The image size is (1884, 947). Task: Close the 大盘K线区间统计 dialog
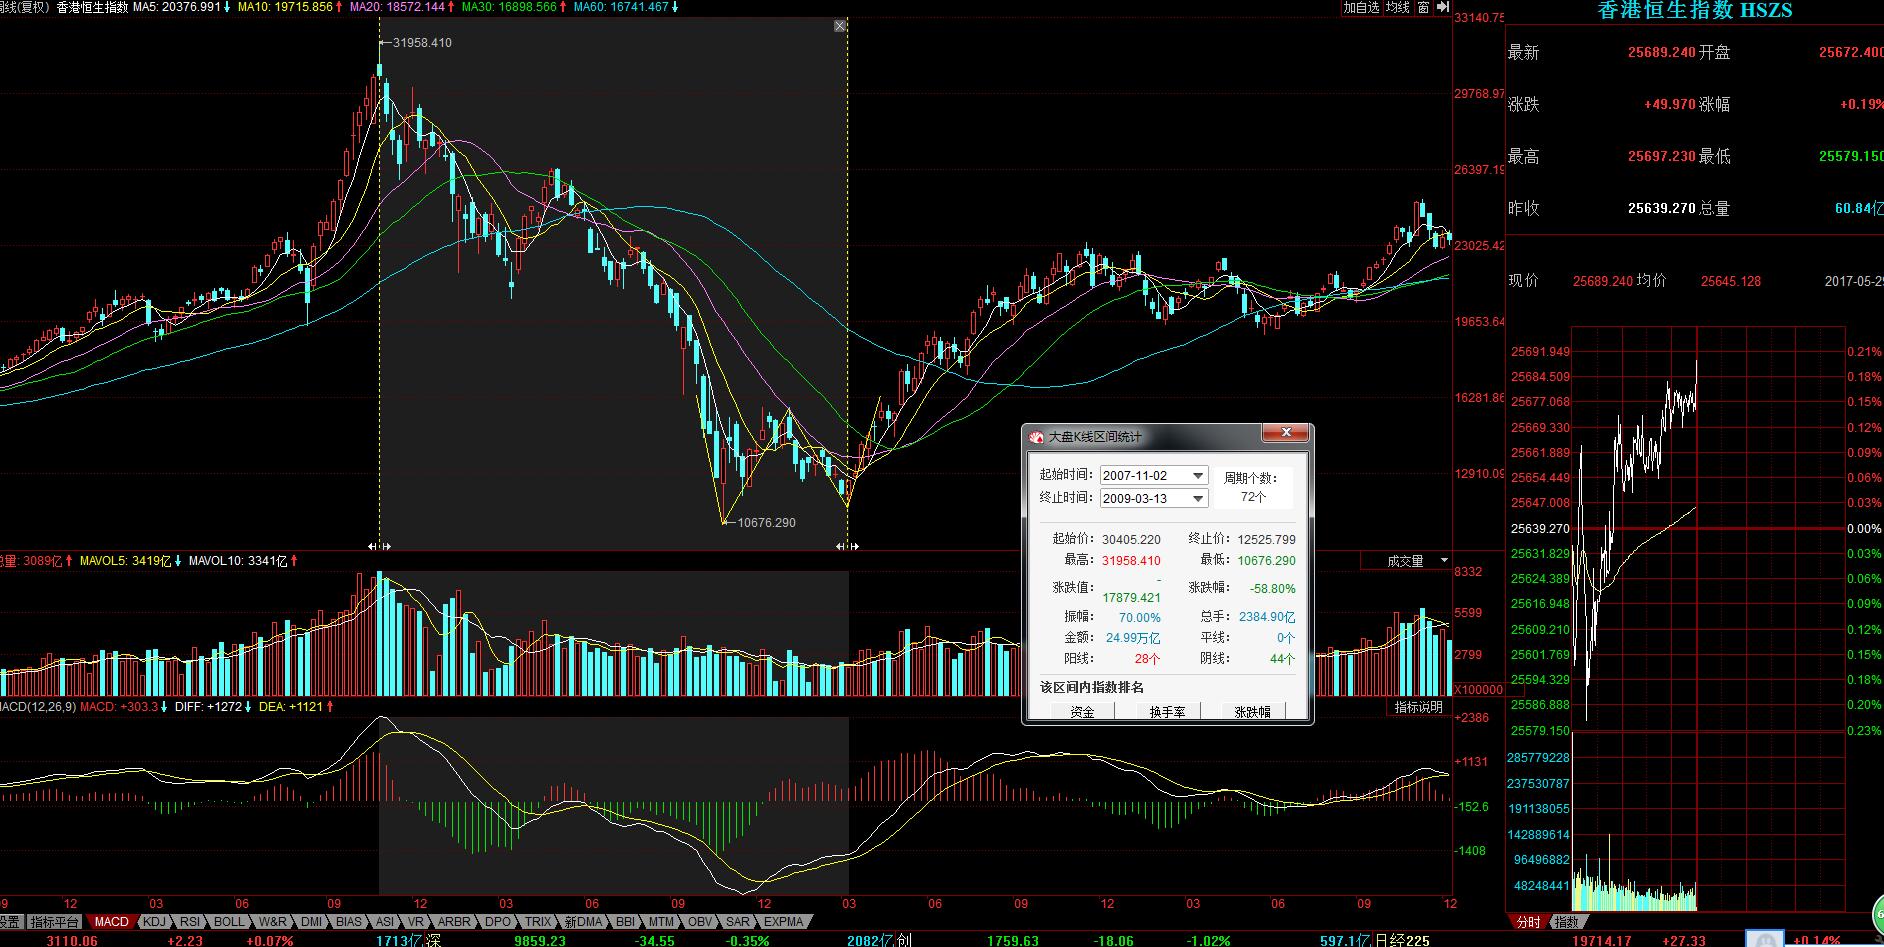1286,434
